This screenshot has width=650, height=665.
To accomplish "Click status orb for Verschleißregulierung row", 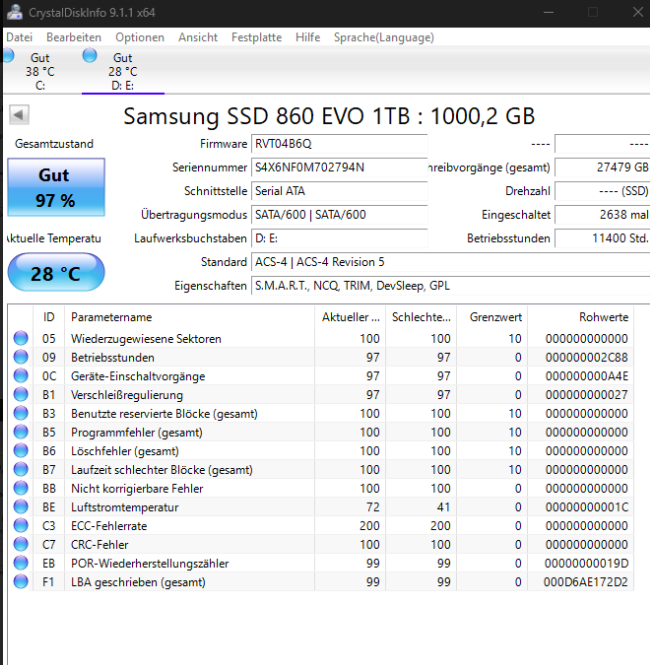I will click(x=21, y=394).
